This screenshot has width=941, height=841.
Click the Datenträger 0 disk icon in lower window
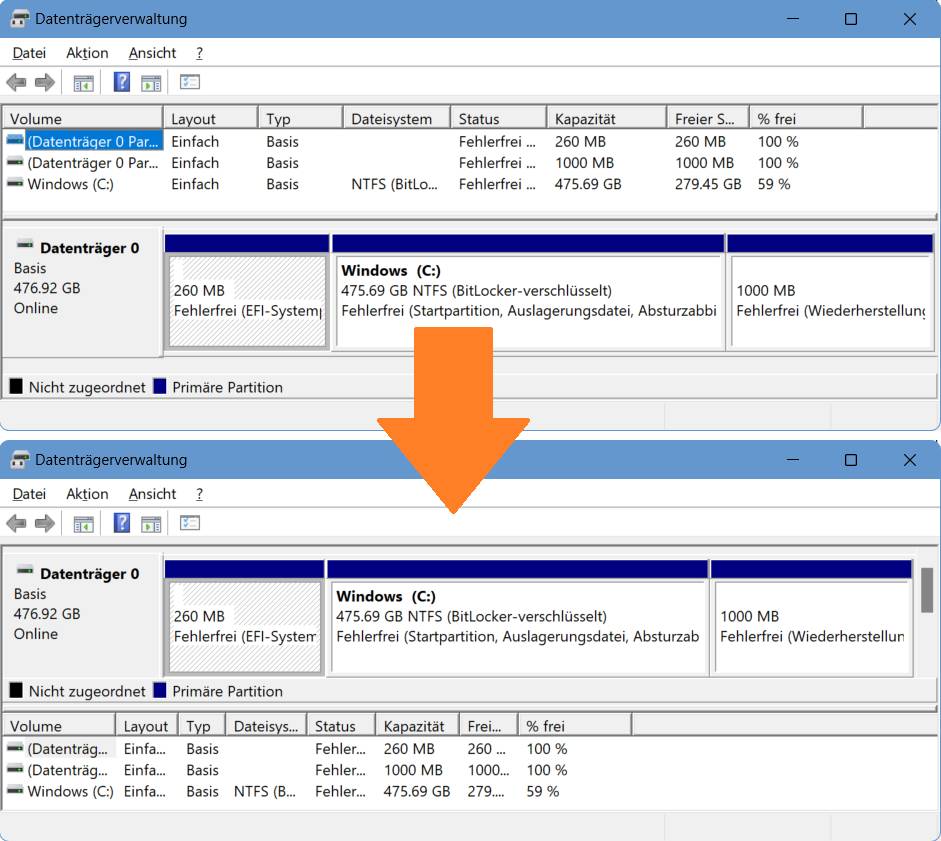tap(27, 573)
